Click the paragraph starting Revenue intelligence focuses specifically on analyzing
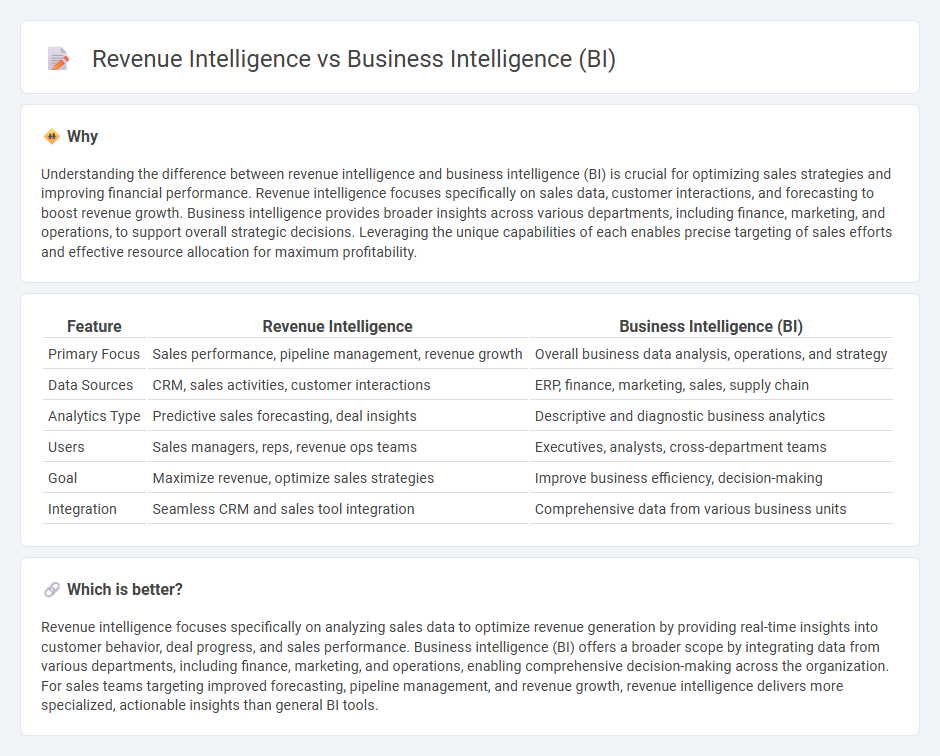 tap(465, 666)
